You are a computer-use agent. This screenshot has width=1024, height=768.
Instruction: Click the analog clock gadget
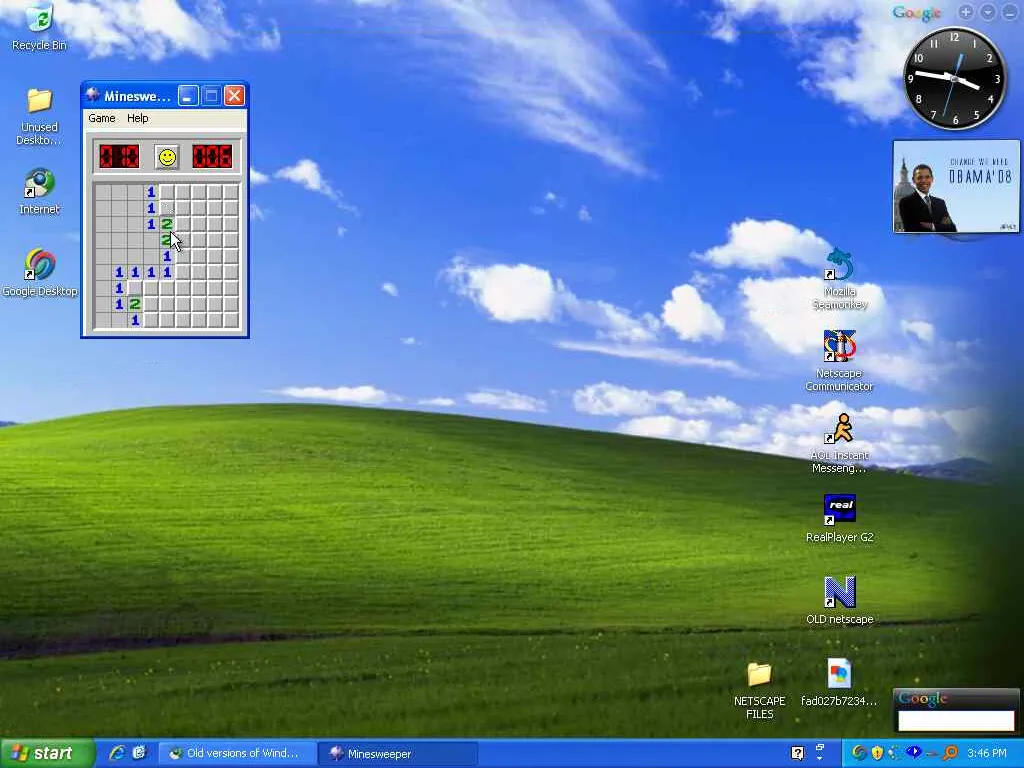954,78
